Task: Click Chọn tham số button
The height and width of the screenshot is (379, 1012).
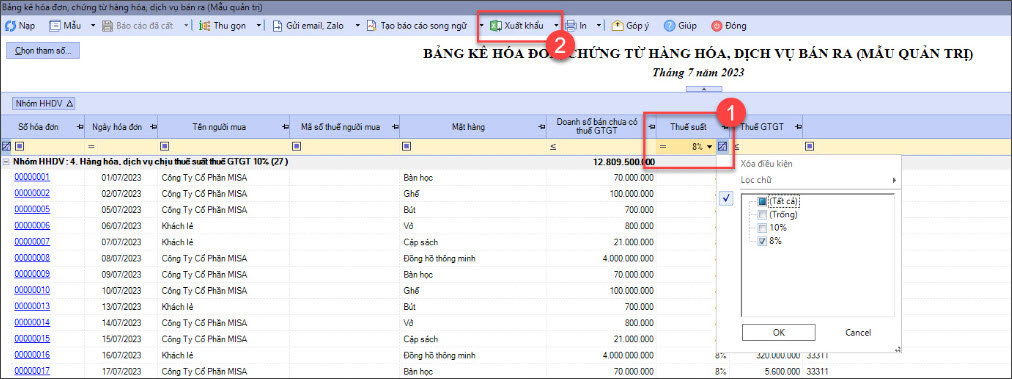Action: click(x=43, y=50)
